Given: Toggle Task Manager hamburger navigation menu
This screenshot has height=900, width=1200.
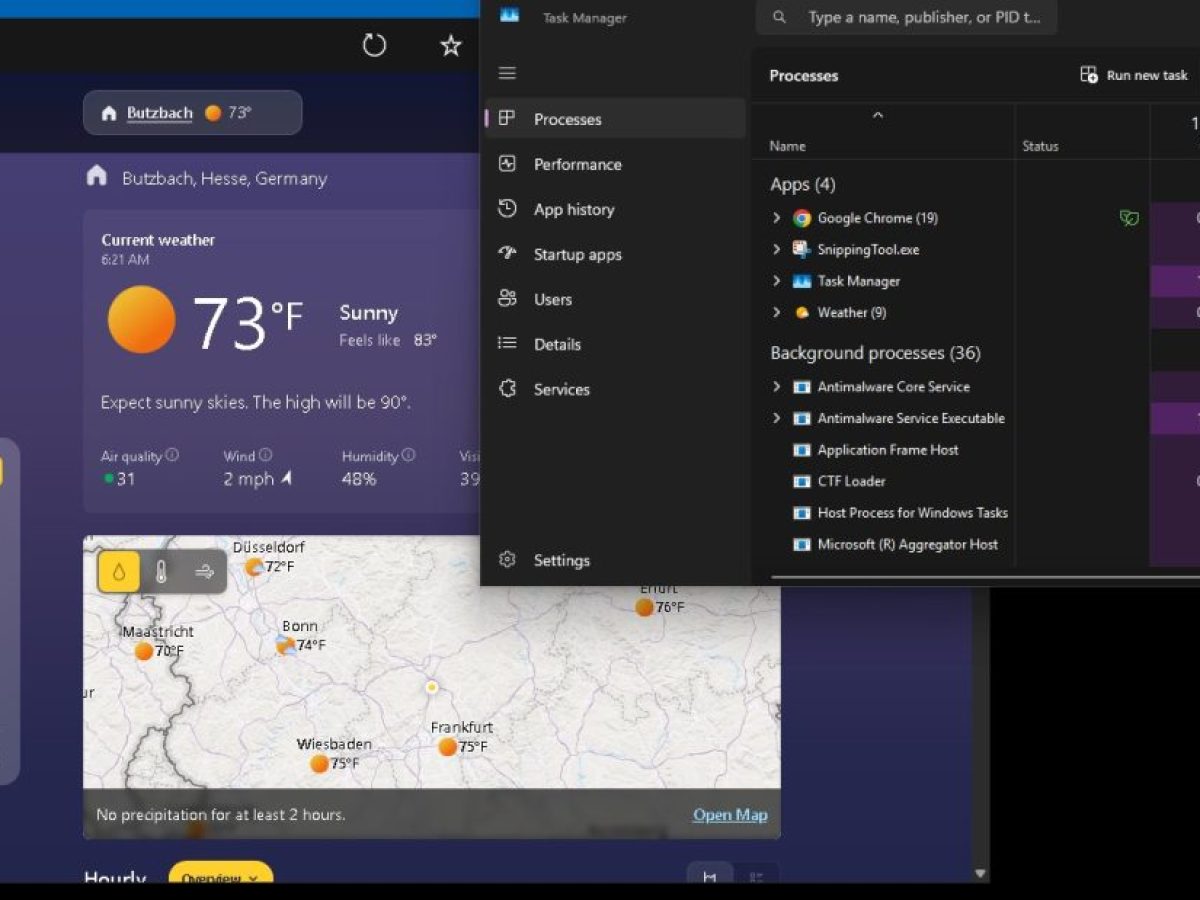Looking at the screenshot, I should pos(507,73).
